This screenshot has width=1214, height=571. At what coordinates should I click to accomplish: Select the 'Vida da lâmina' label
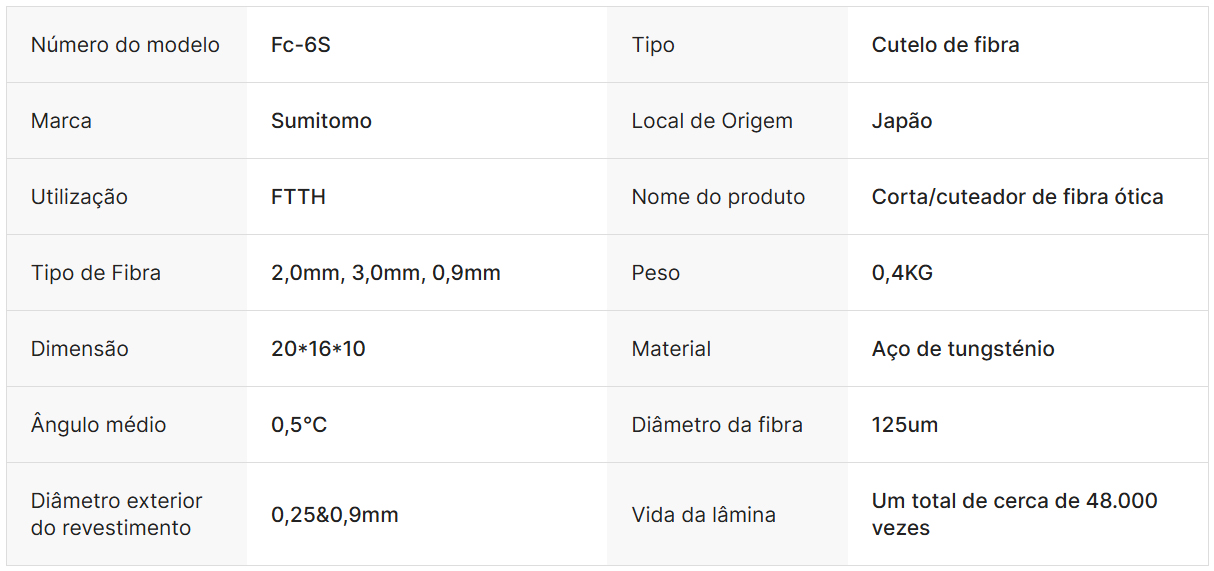pos(703,515)
